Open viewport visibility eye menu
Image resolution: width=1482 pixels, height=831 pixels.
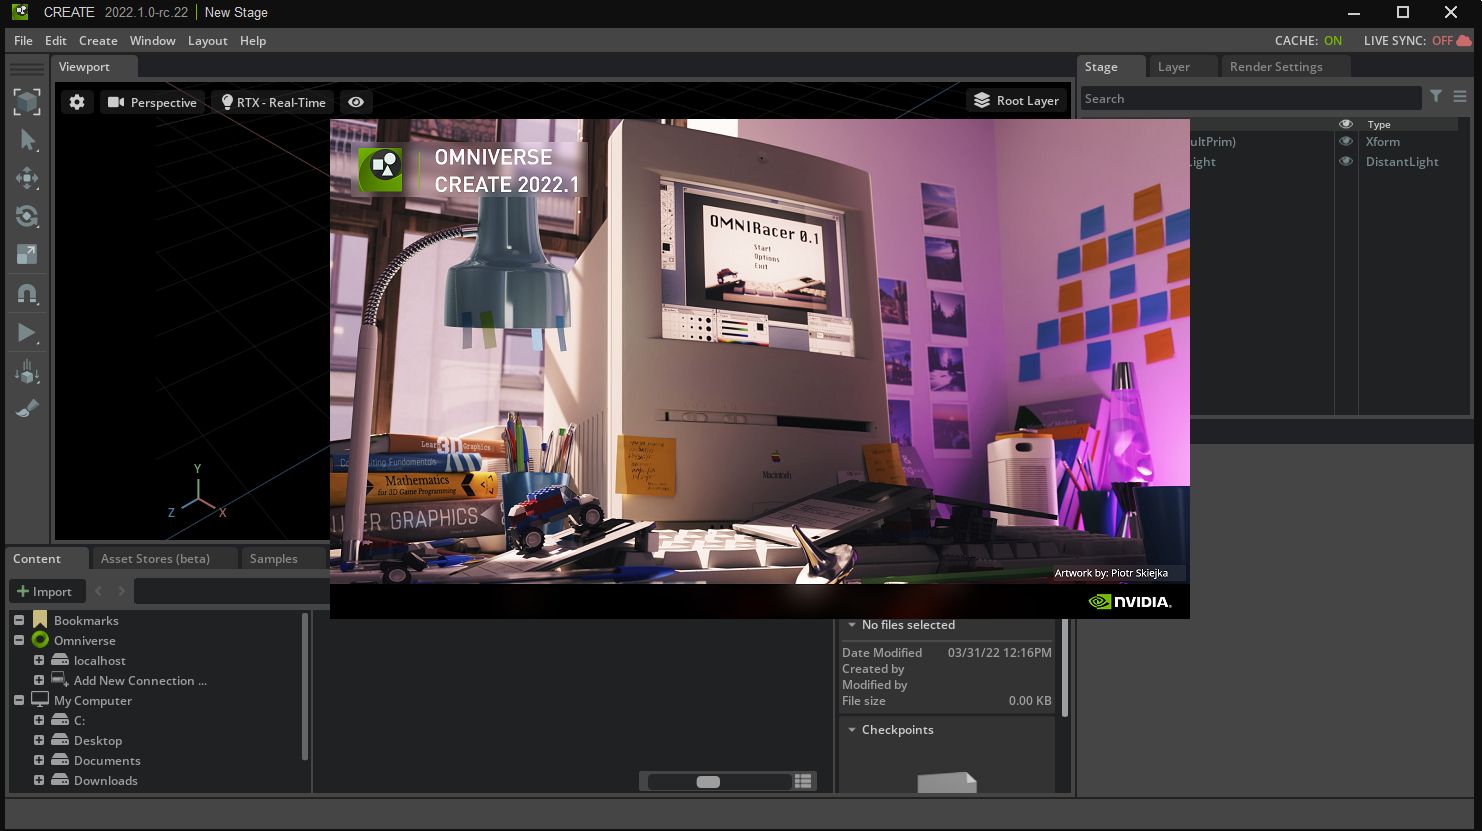point(356,102)
